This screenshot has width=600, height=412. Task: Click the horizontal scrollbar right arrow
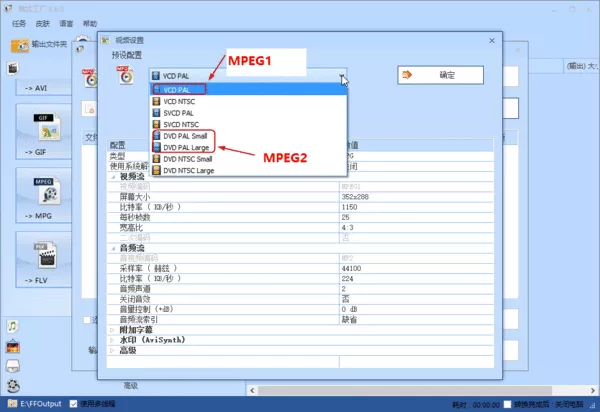click(592, 391)
